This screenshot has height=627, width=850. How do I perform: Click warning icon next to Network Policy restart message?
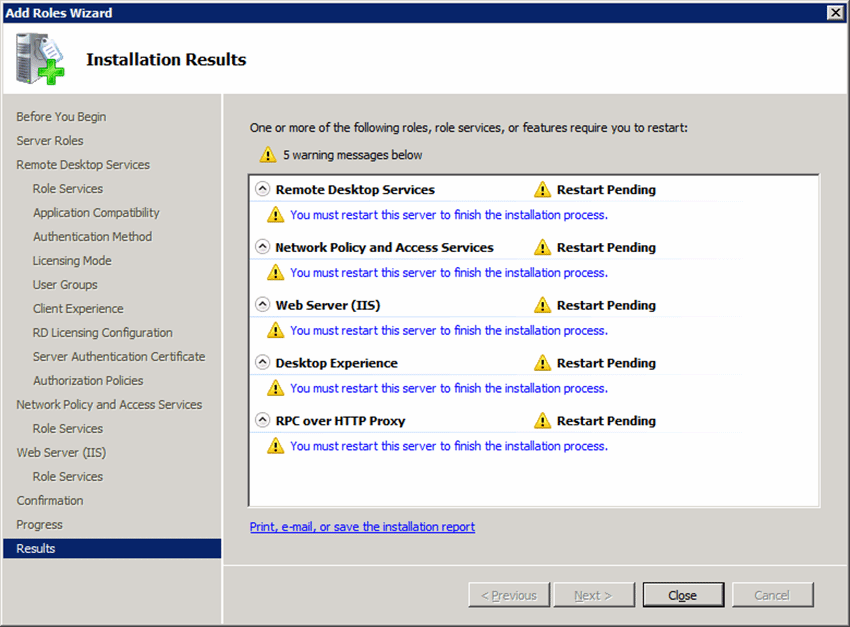pyautogui.click(x=275, y=273)
